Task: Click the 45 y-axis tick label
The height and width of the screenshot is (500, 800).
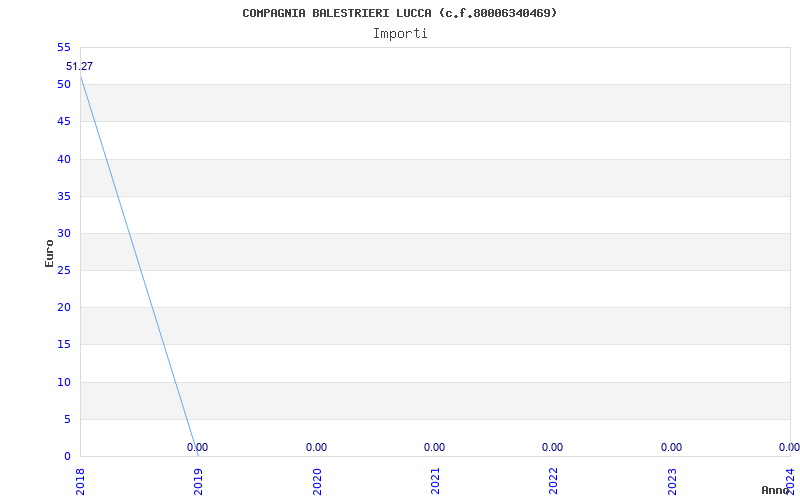Action: pos(64,121)
